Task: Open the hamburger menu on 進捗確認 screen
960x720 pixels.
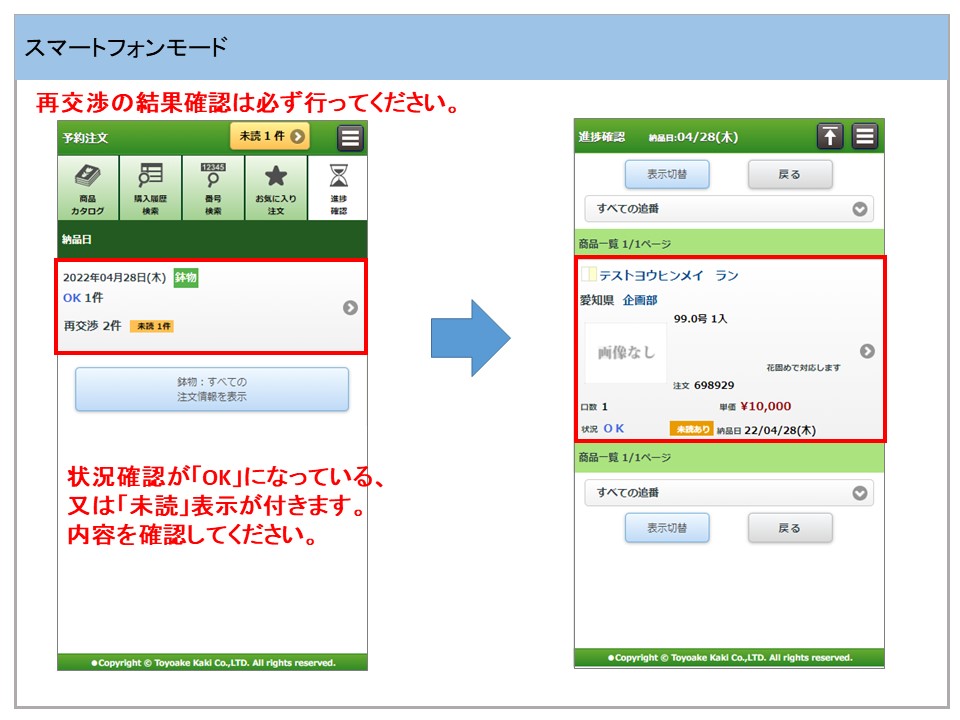Action: [x=865, y=136]
